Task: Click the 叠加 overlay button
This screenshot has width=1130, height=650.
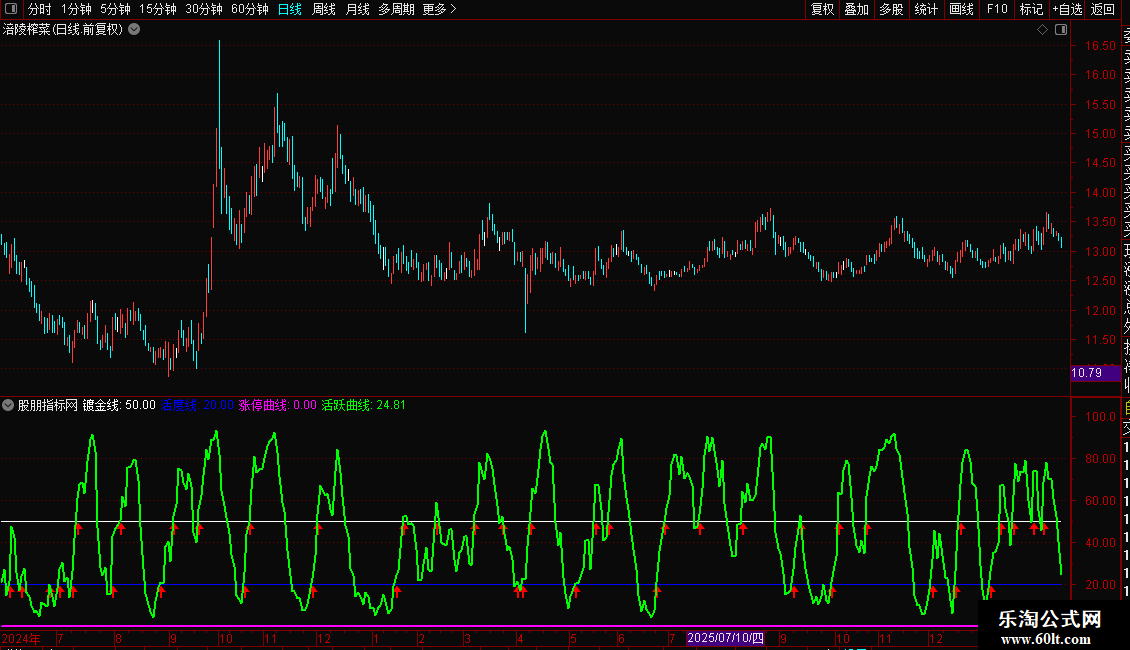Action: pyautogui.click(x=857, y=9)
